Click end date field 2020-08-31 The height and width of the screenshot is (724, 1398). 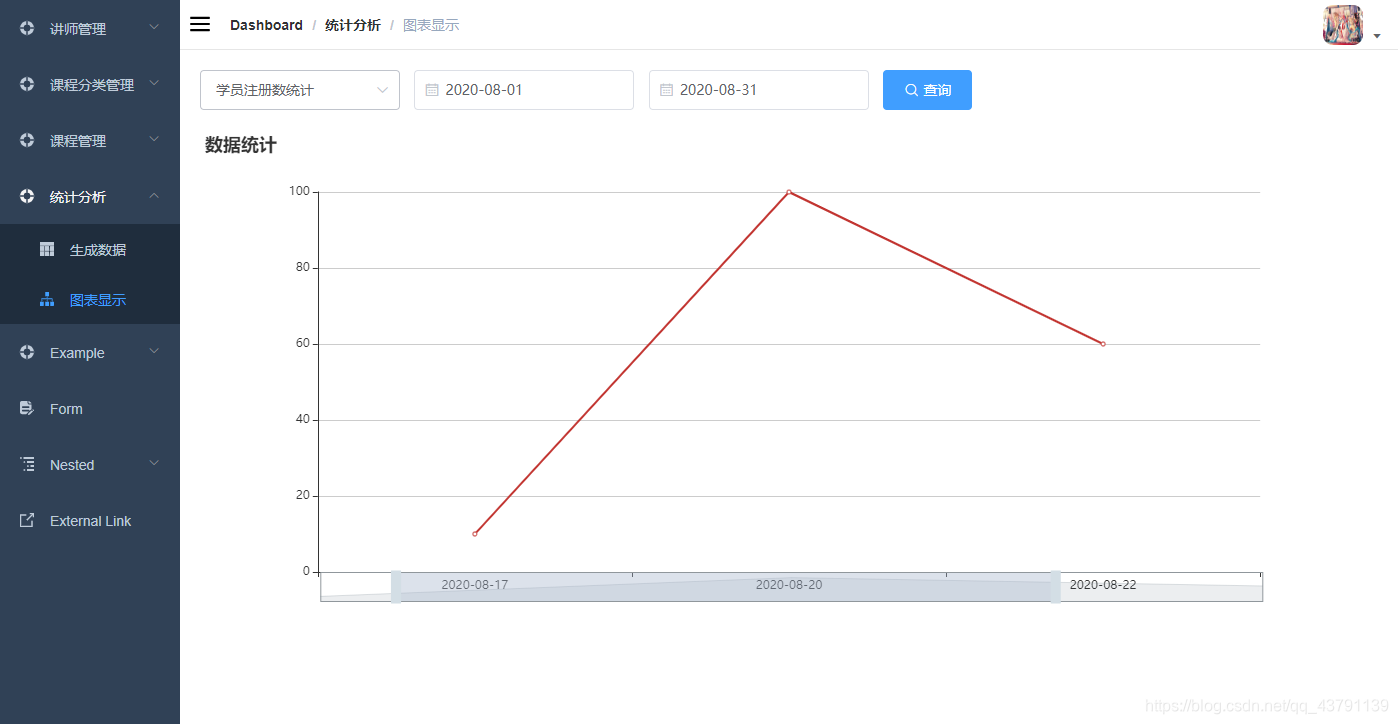759,90
